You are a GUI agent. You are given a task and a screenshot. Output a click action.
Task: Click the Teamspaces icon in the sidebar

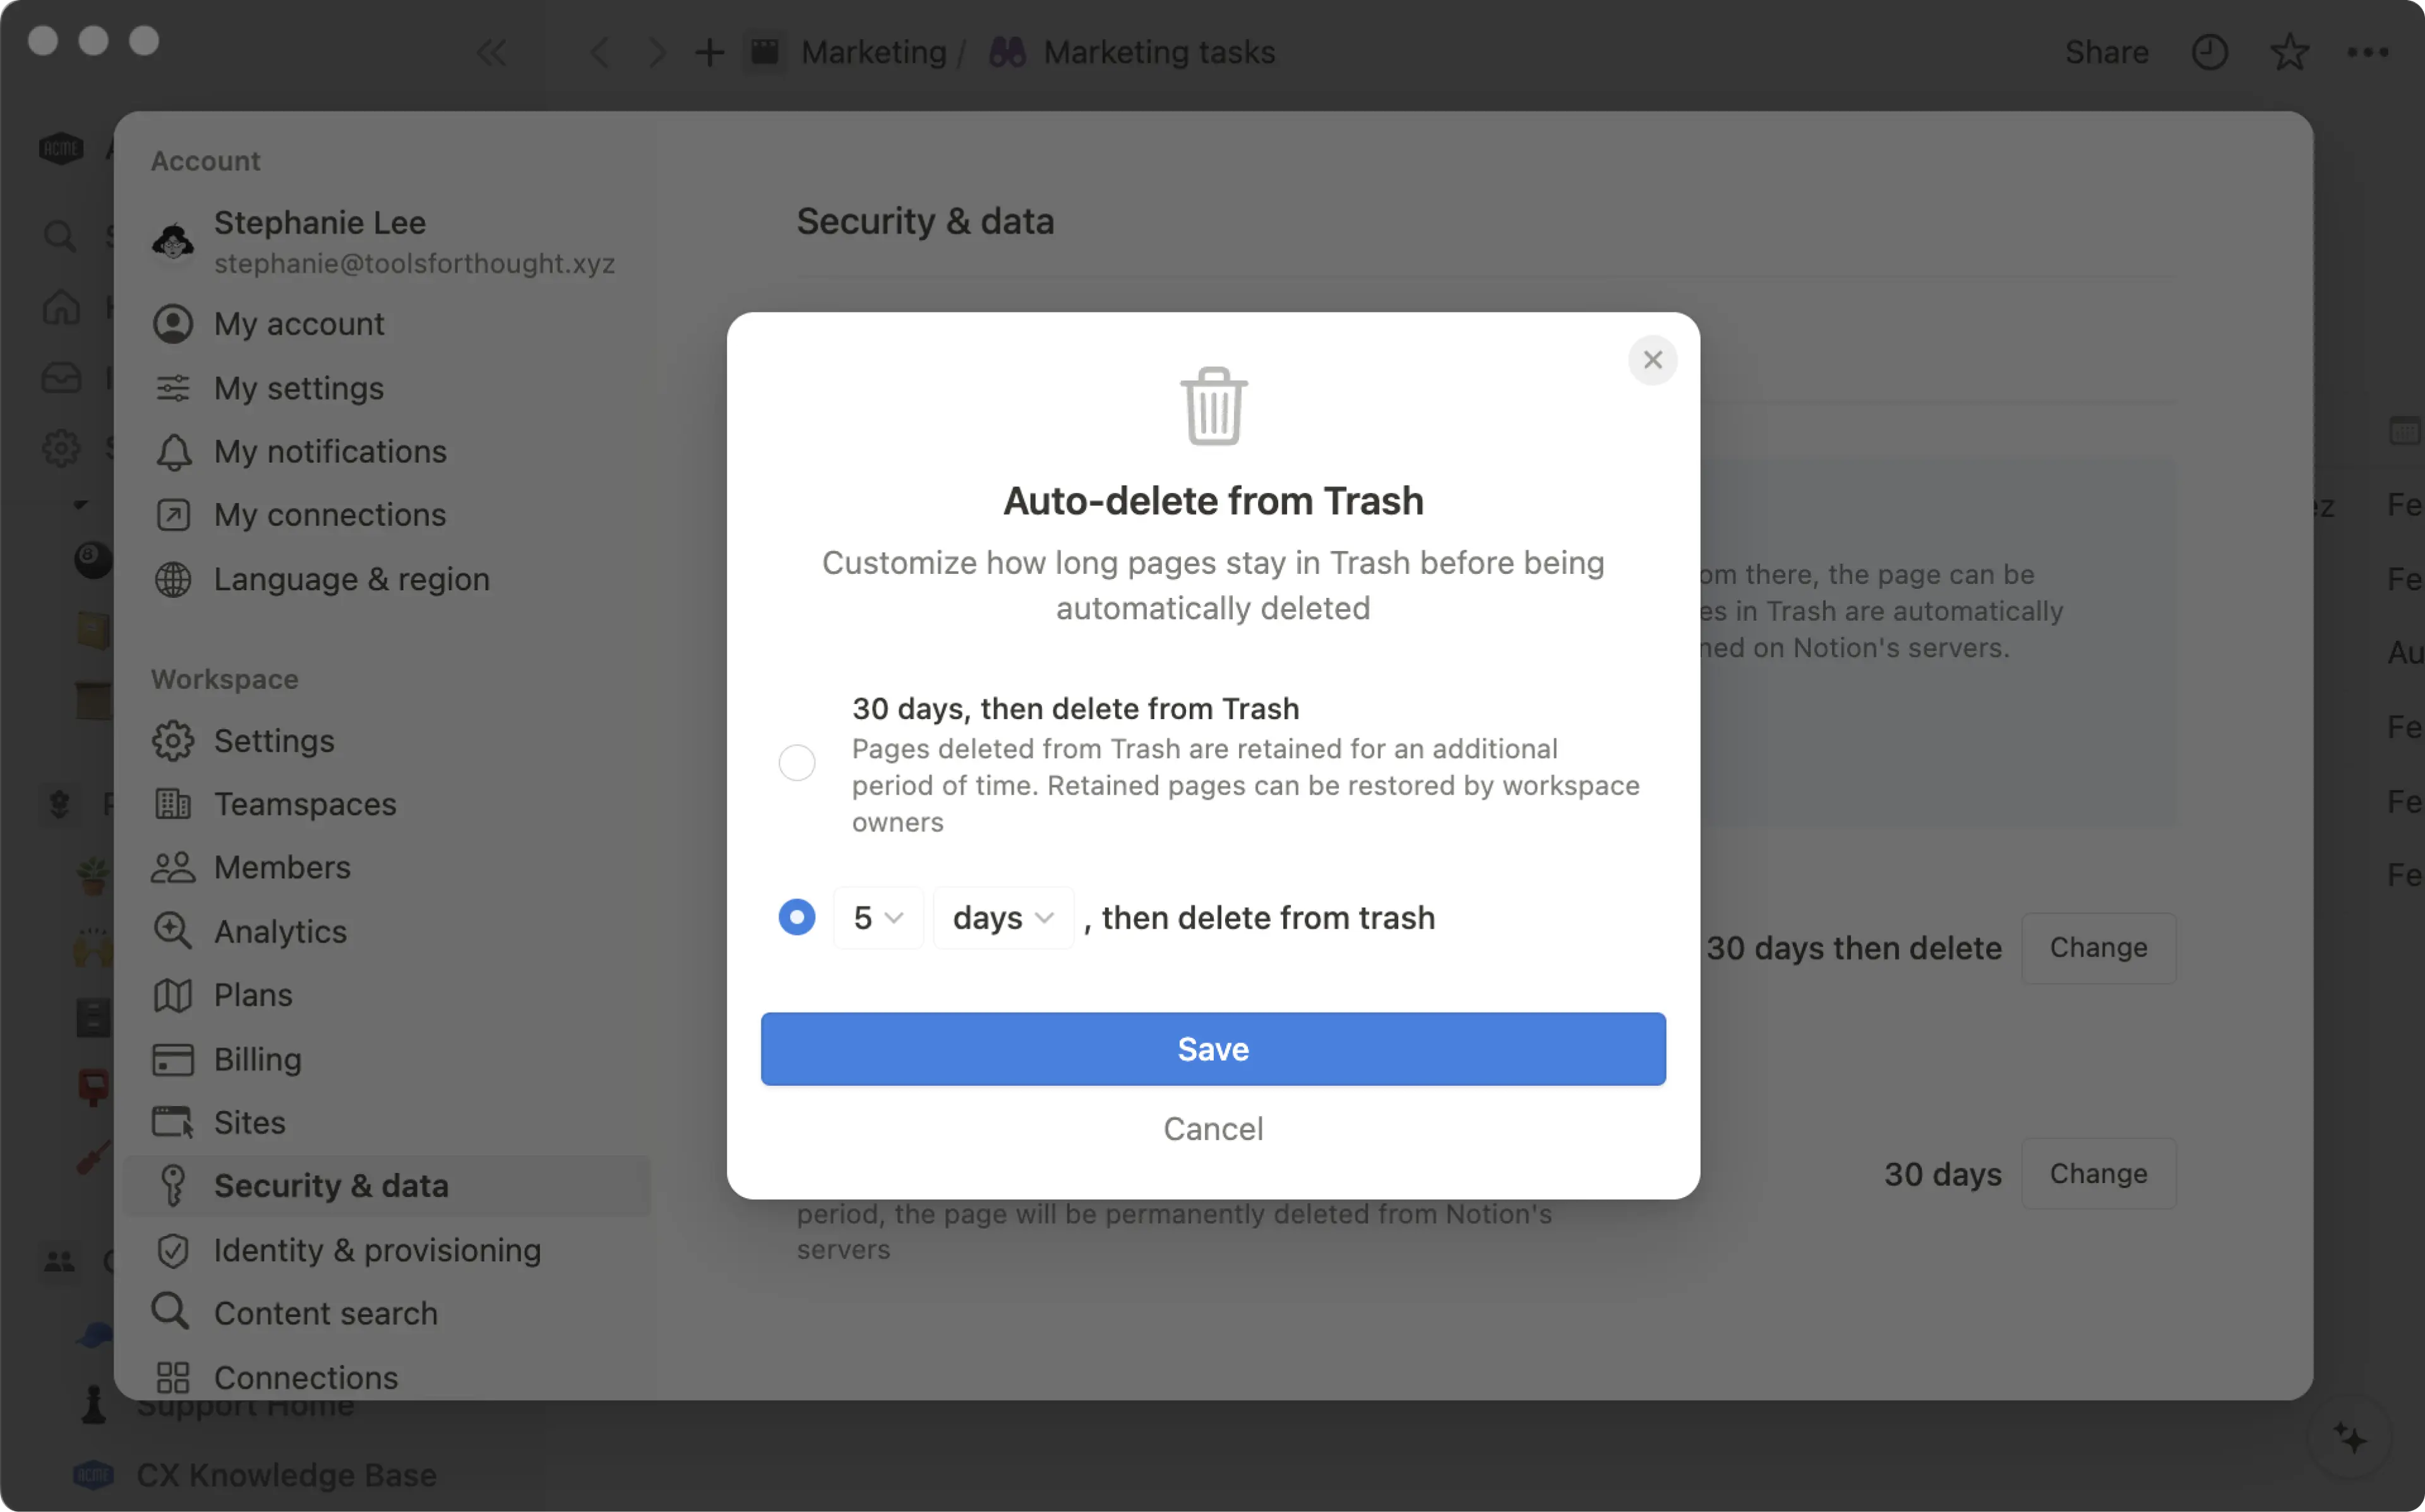pyautogui.click(x=173, y=804)
